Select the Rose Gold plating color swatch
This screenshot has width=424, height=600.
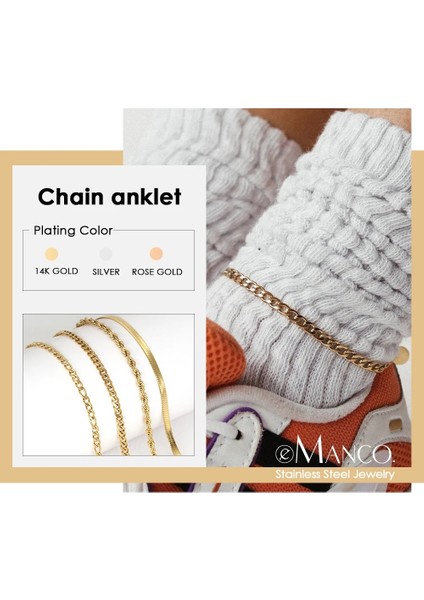tap(156, 254)
